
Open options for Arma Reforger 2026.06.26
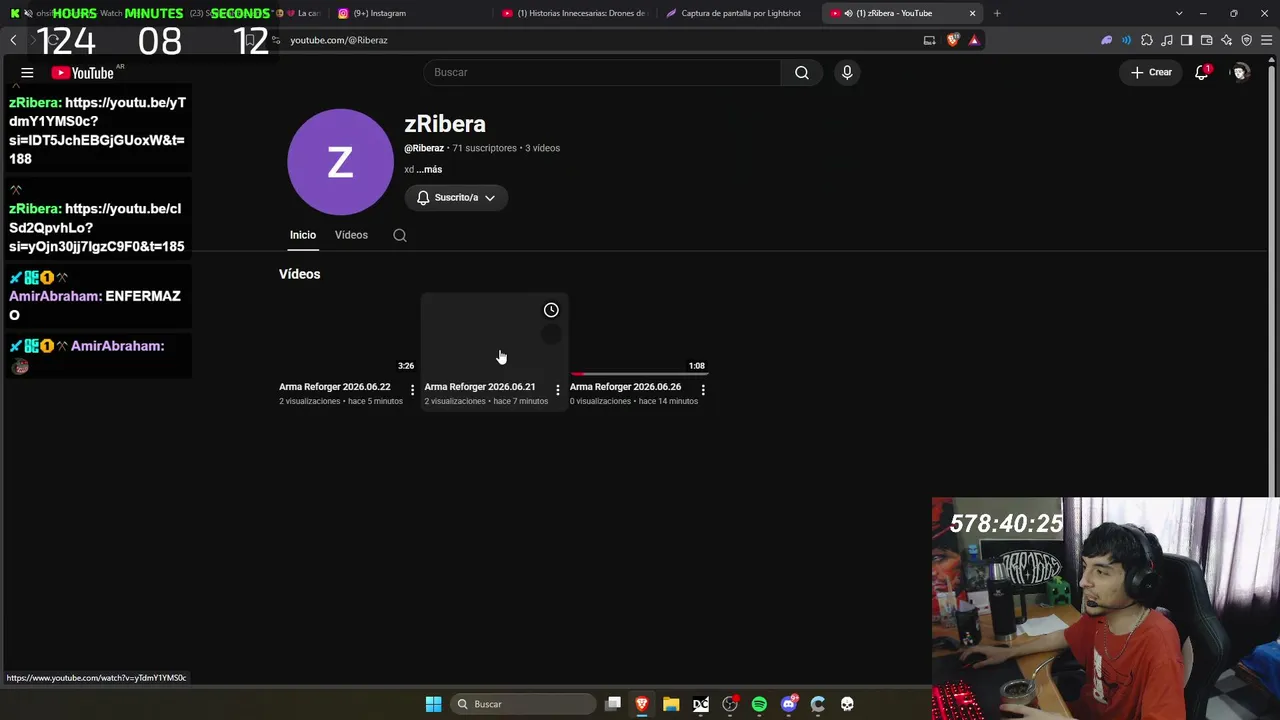pos(703,390)
